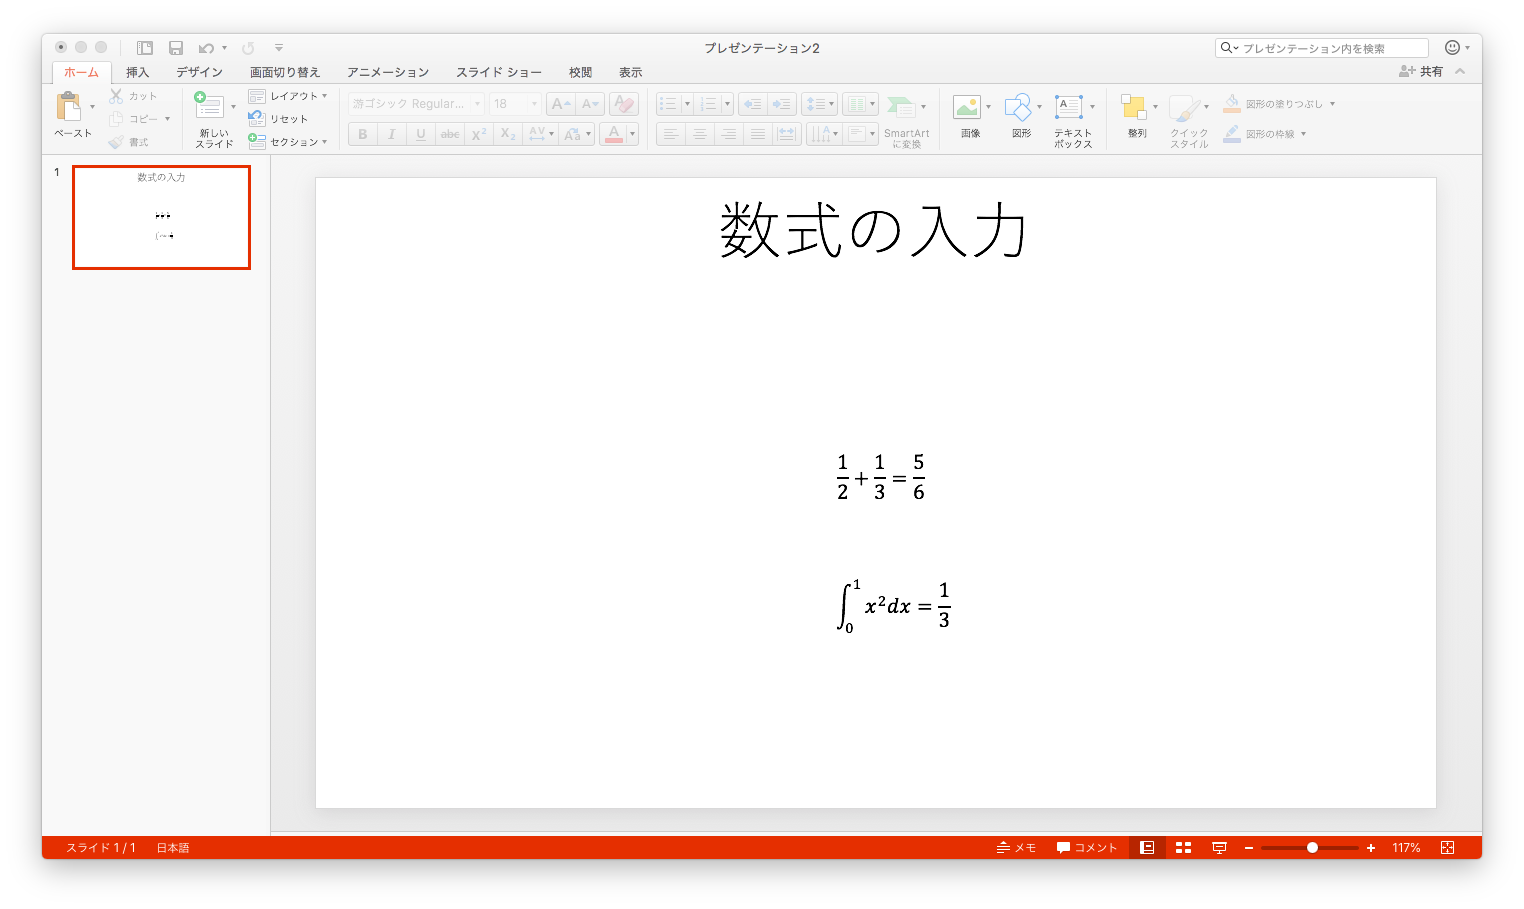Image resolution: width=1524 pixels, height=909 pixels.
Task: Click fit slide to window icon
Action: click(x=1447, y=847)
